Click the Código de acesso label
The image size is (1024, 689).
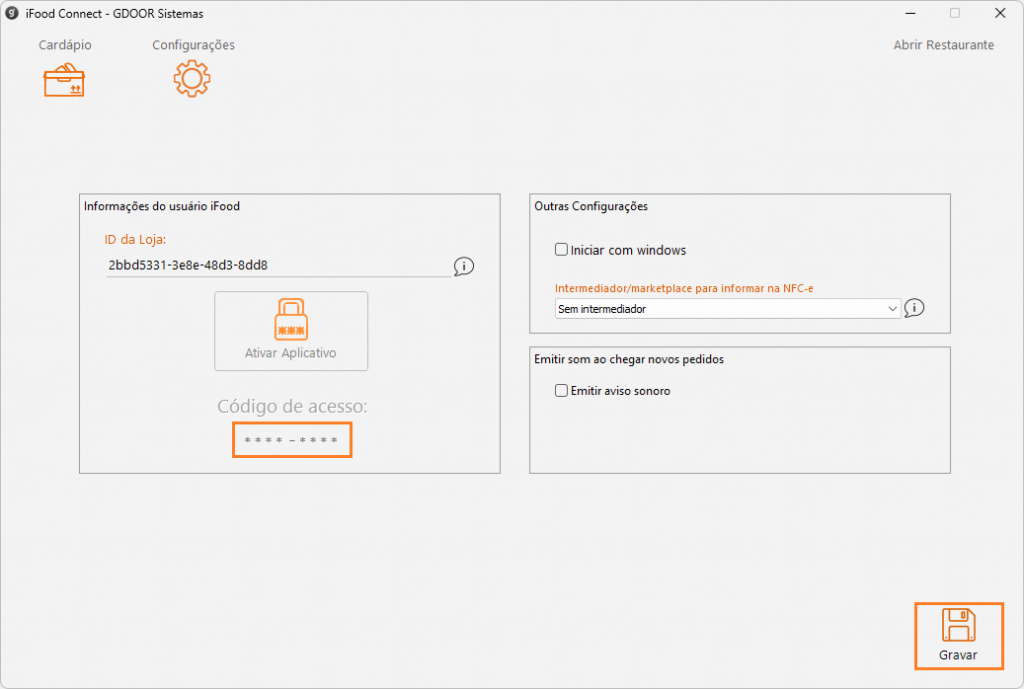292,406
